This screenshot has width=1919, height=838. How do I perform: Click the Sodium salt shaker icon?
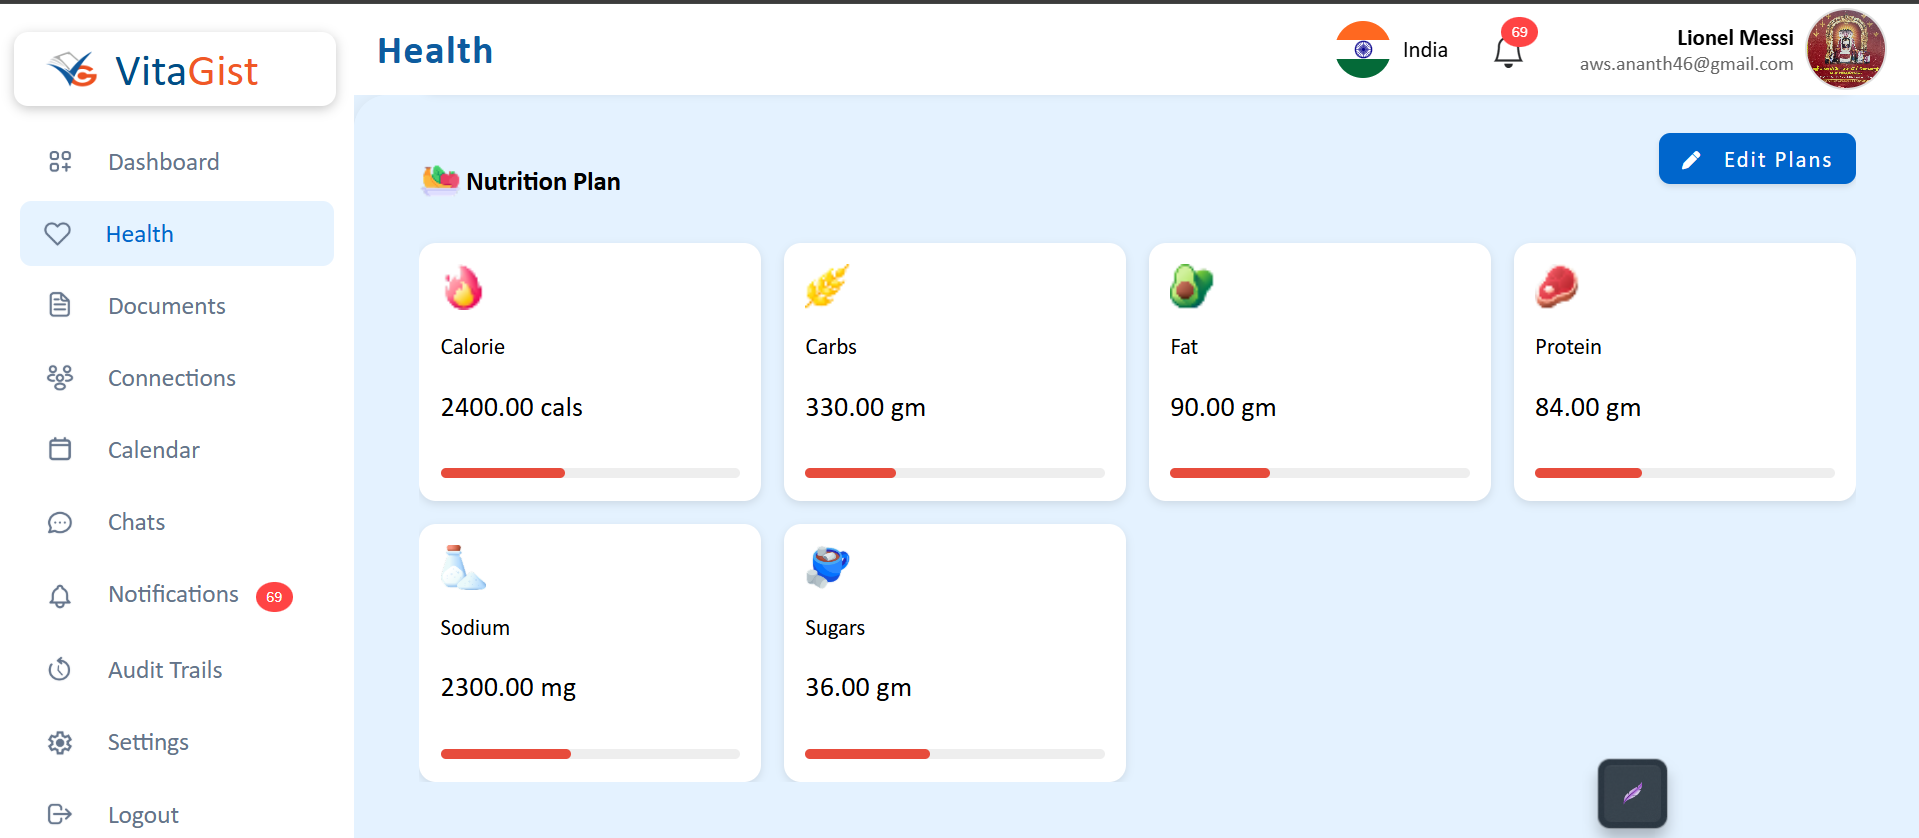(462, 568)
